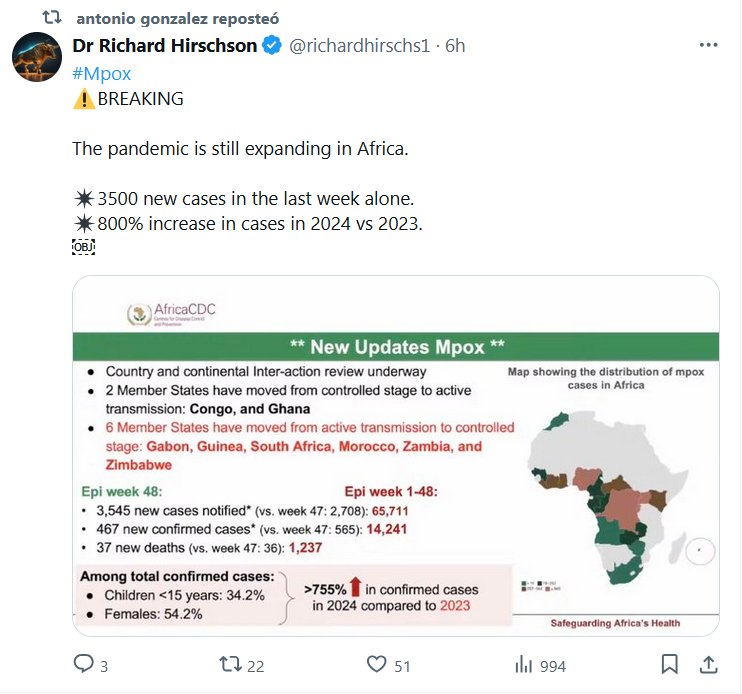Bookmark this post
This screenshot has height=694, width=742.
click(x=669, y=665)
